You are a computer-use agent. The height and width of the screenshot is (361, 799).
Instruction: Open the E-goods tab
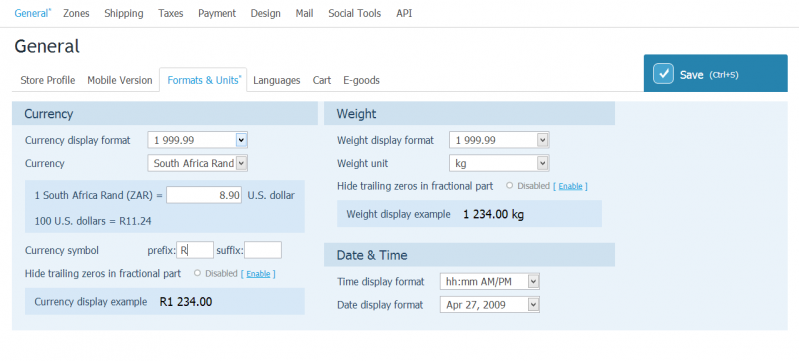361,80
